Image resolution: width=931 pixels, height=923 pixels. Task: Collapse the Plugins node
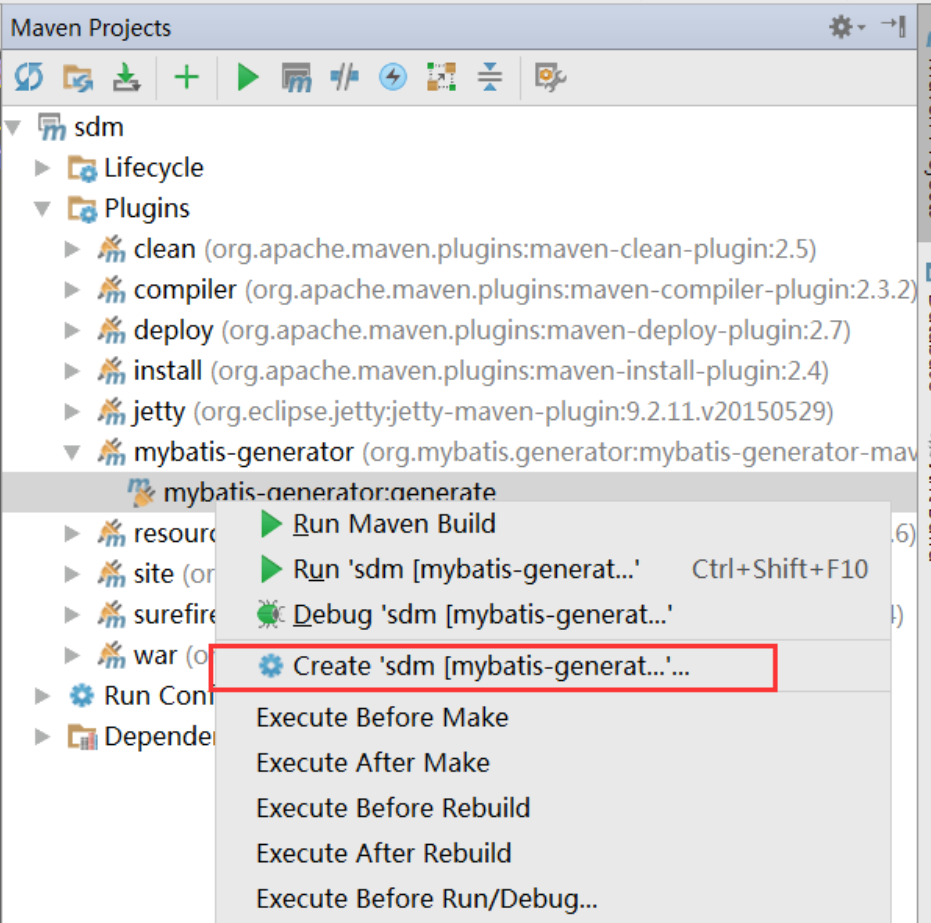click(42, 209)
